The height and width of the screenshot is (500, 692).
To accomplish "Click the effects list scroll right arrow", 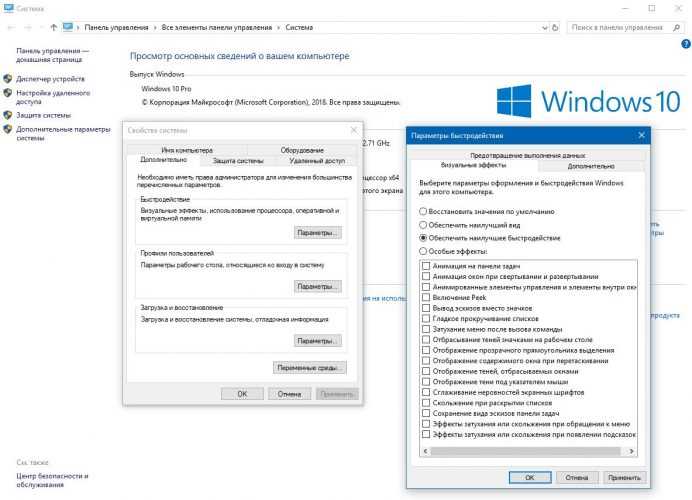I will click(x=632, y=451).
